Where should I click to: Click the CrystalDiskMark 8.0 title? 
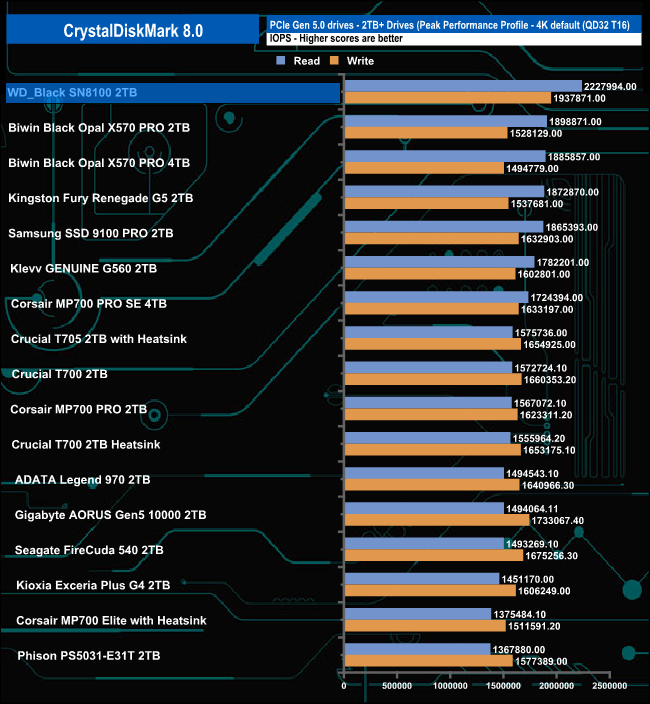pos(133,31)
